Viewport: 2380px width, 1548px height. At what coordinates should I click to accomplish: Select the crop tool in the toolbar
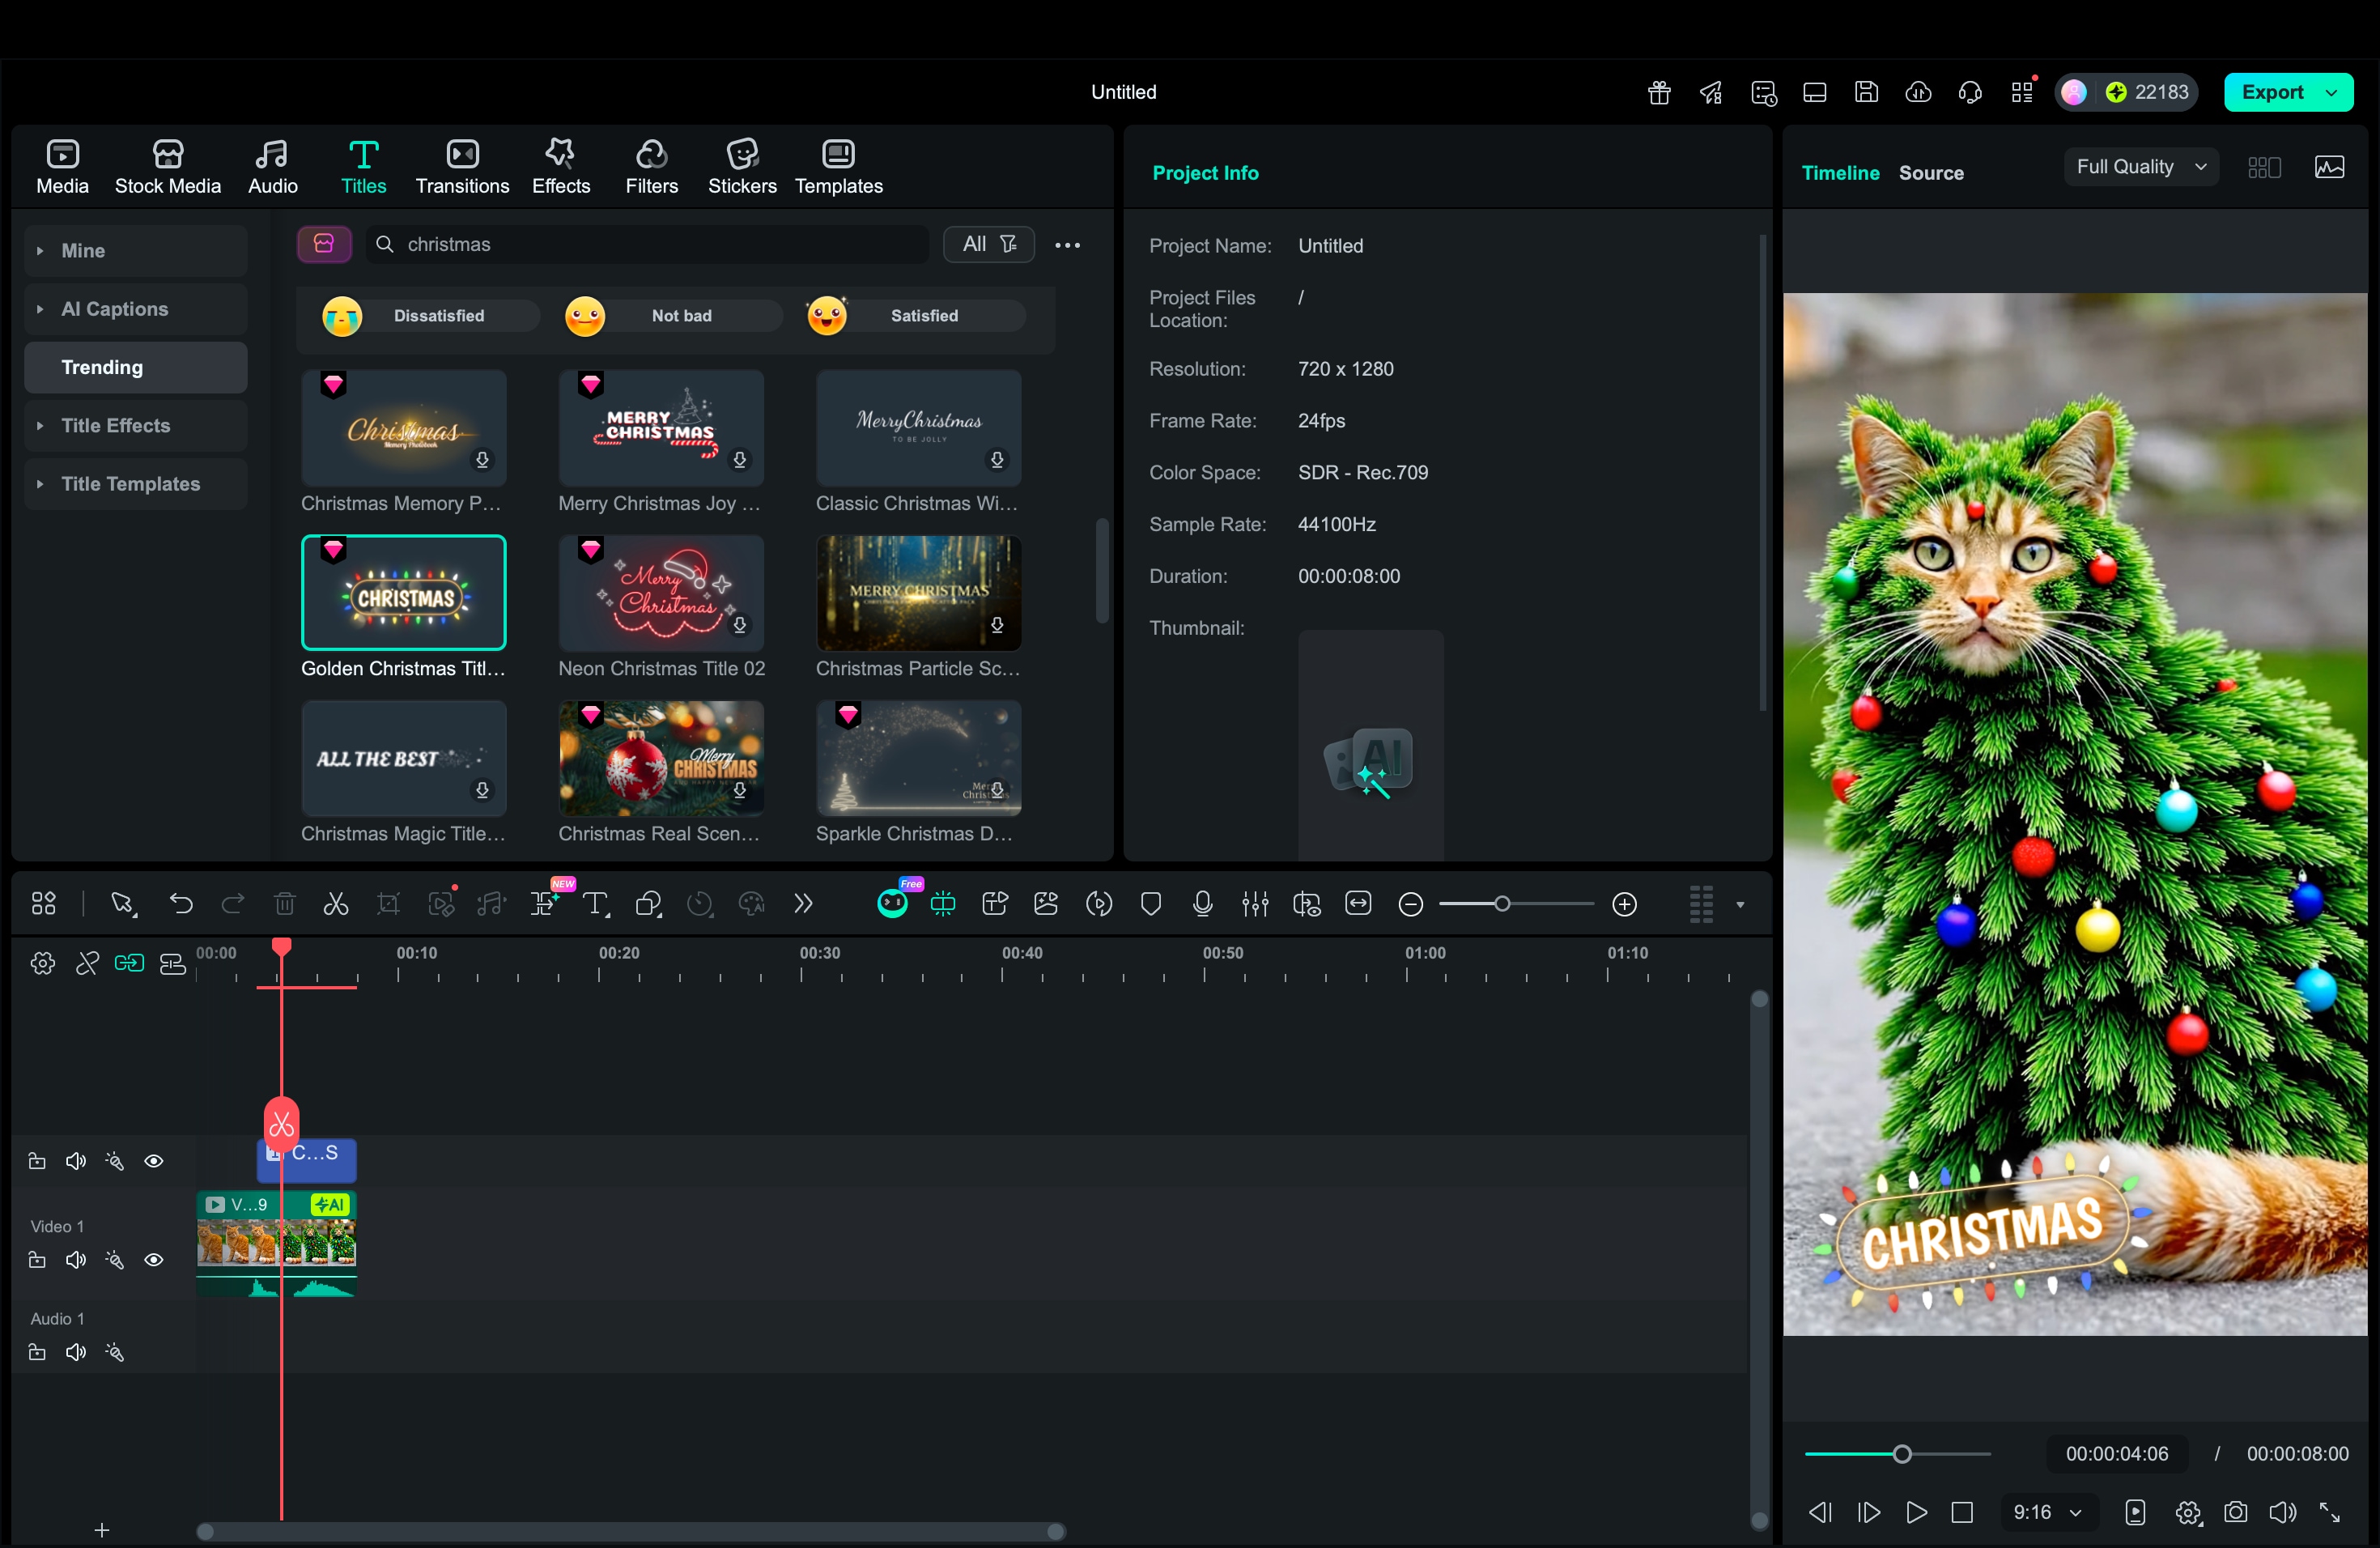[x=389, y=903]
